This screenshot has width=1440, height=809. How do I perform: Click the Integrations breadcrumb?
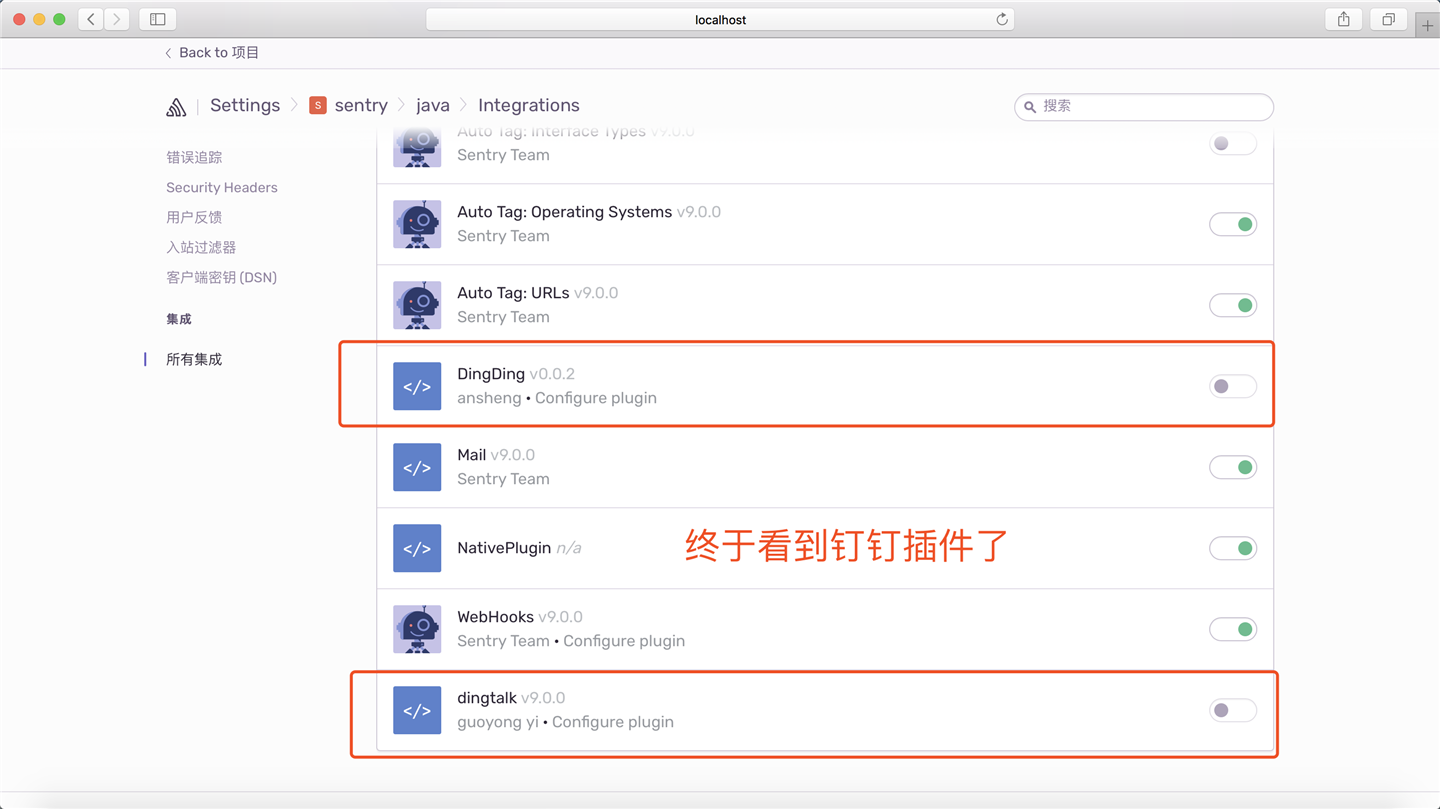pyautogui.click(x=529, y=105)
